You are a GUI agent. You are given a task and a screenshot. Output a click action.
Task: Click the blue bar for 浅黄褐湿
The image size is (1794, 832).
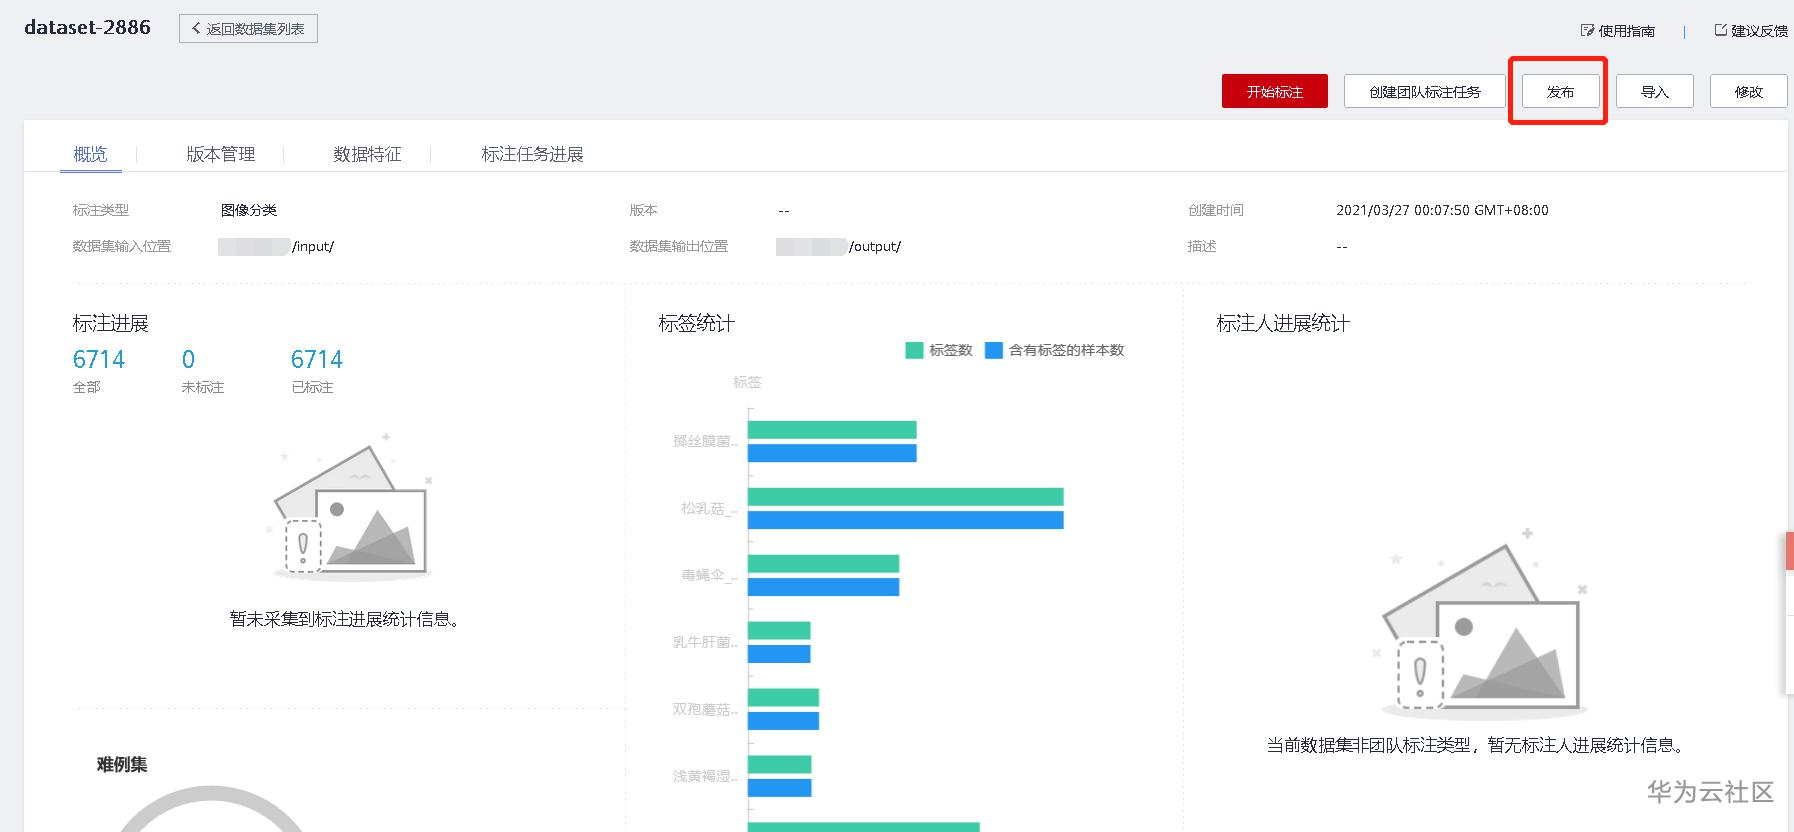780,788
